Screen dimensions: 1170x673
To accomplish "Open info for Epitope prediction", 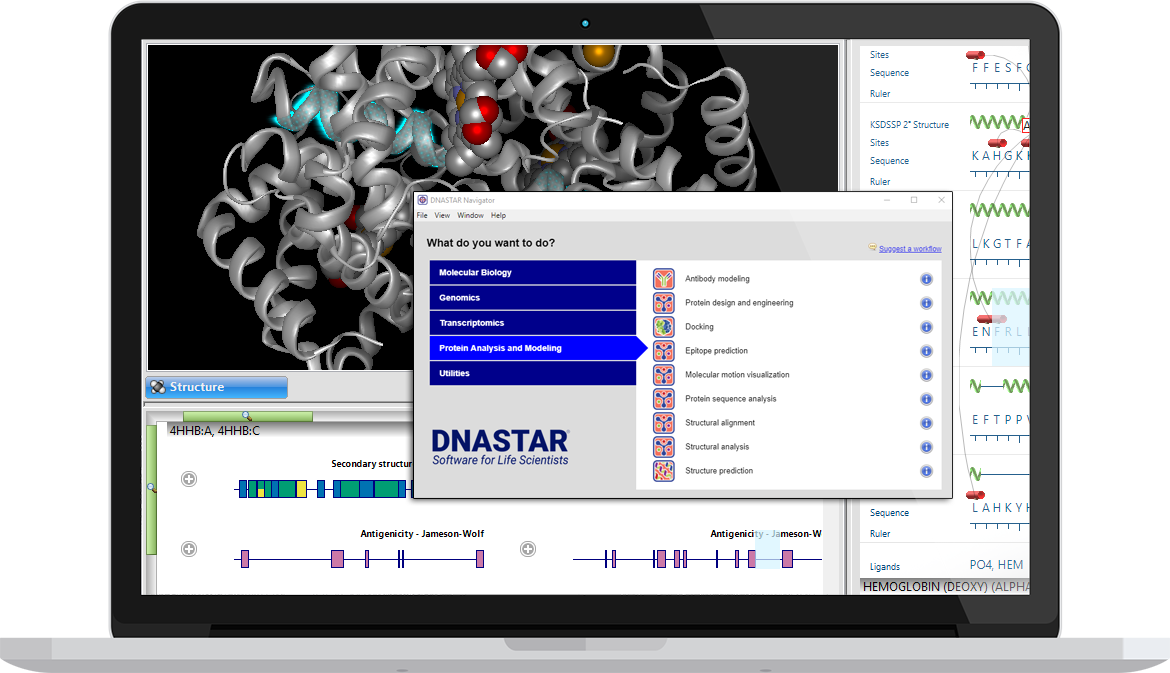I will tap(926, 351).
